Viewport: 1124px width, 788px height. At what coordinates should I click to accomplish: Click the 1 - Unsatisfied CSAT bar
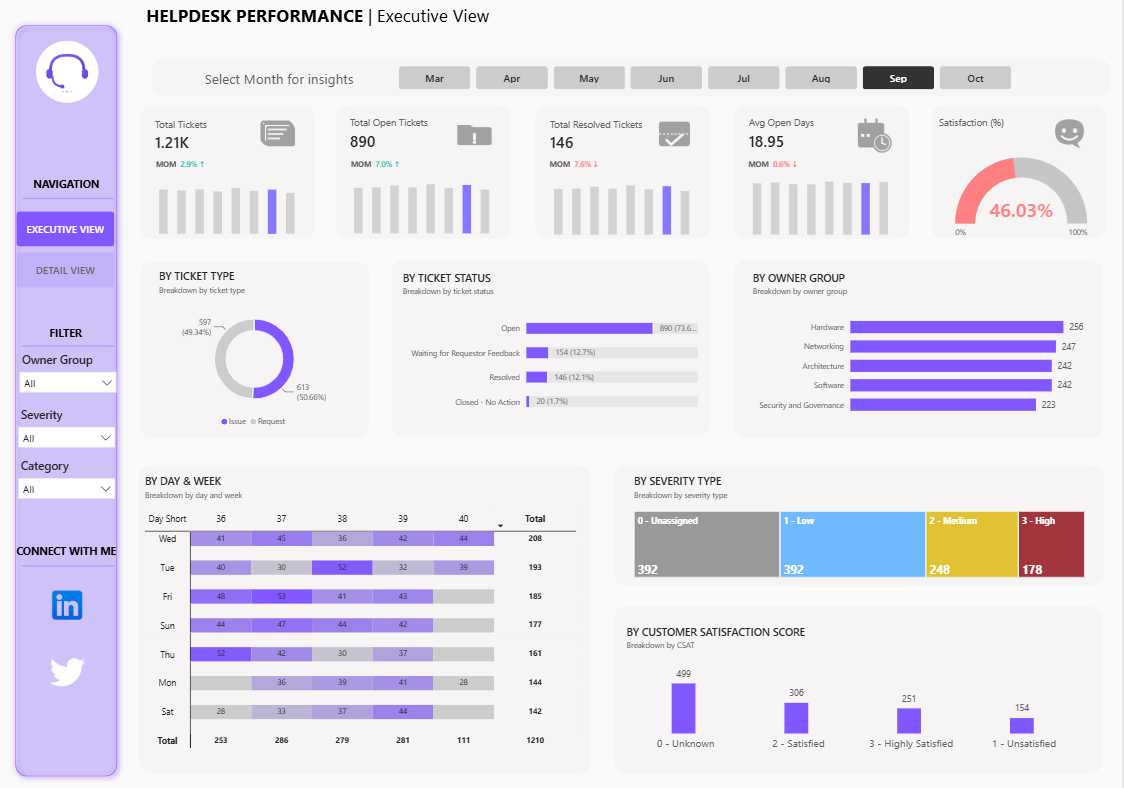(1022, 726)
